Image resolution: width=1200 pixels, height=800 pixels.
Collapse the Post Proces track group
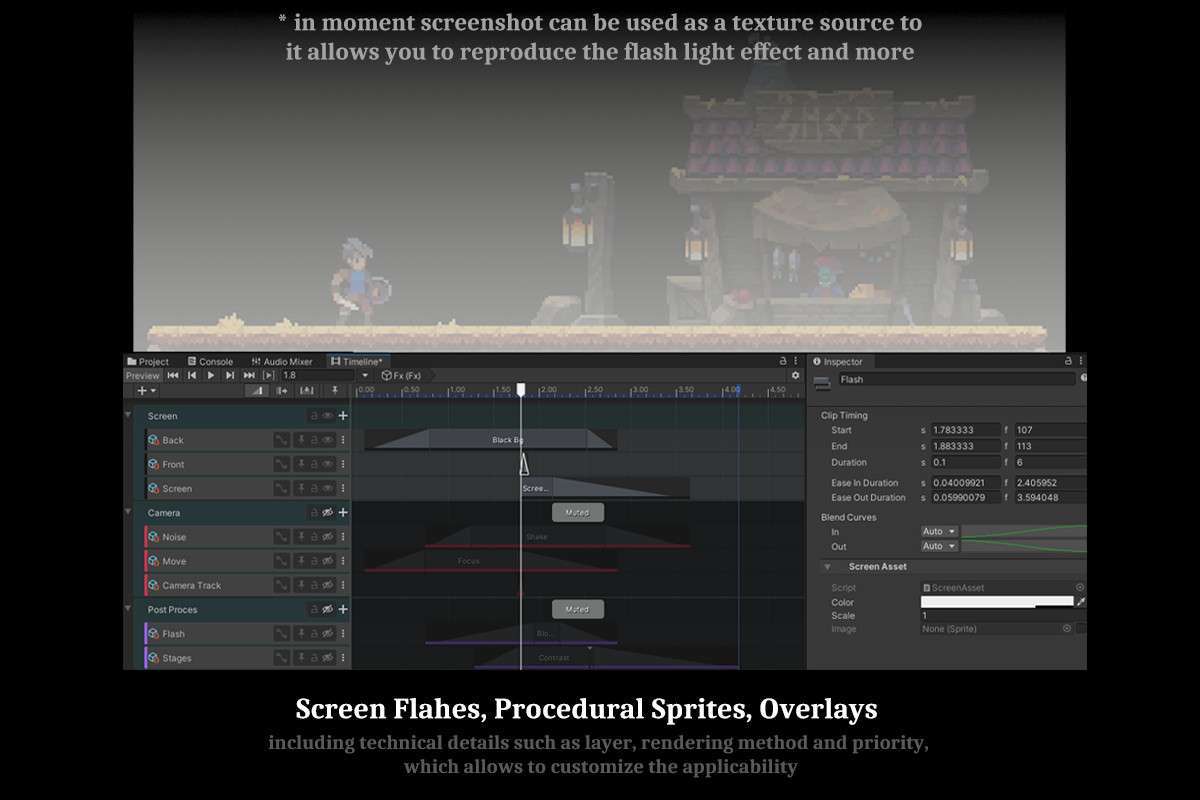(128, 608)
